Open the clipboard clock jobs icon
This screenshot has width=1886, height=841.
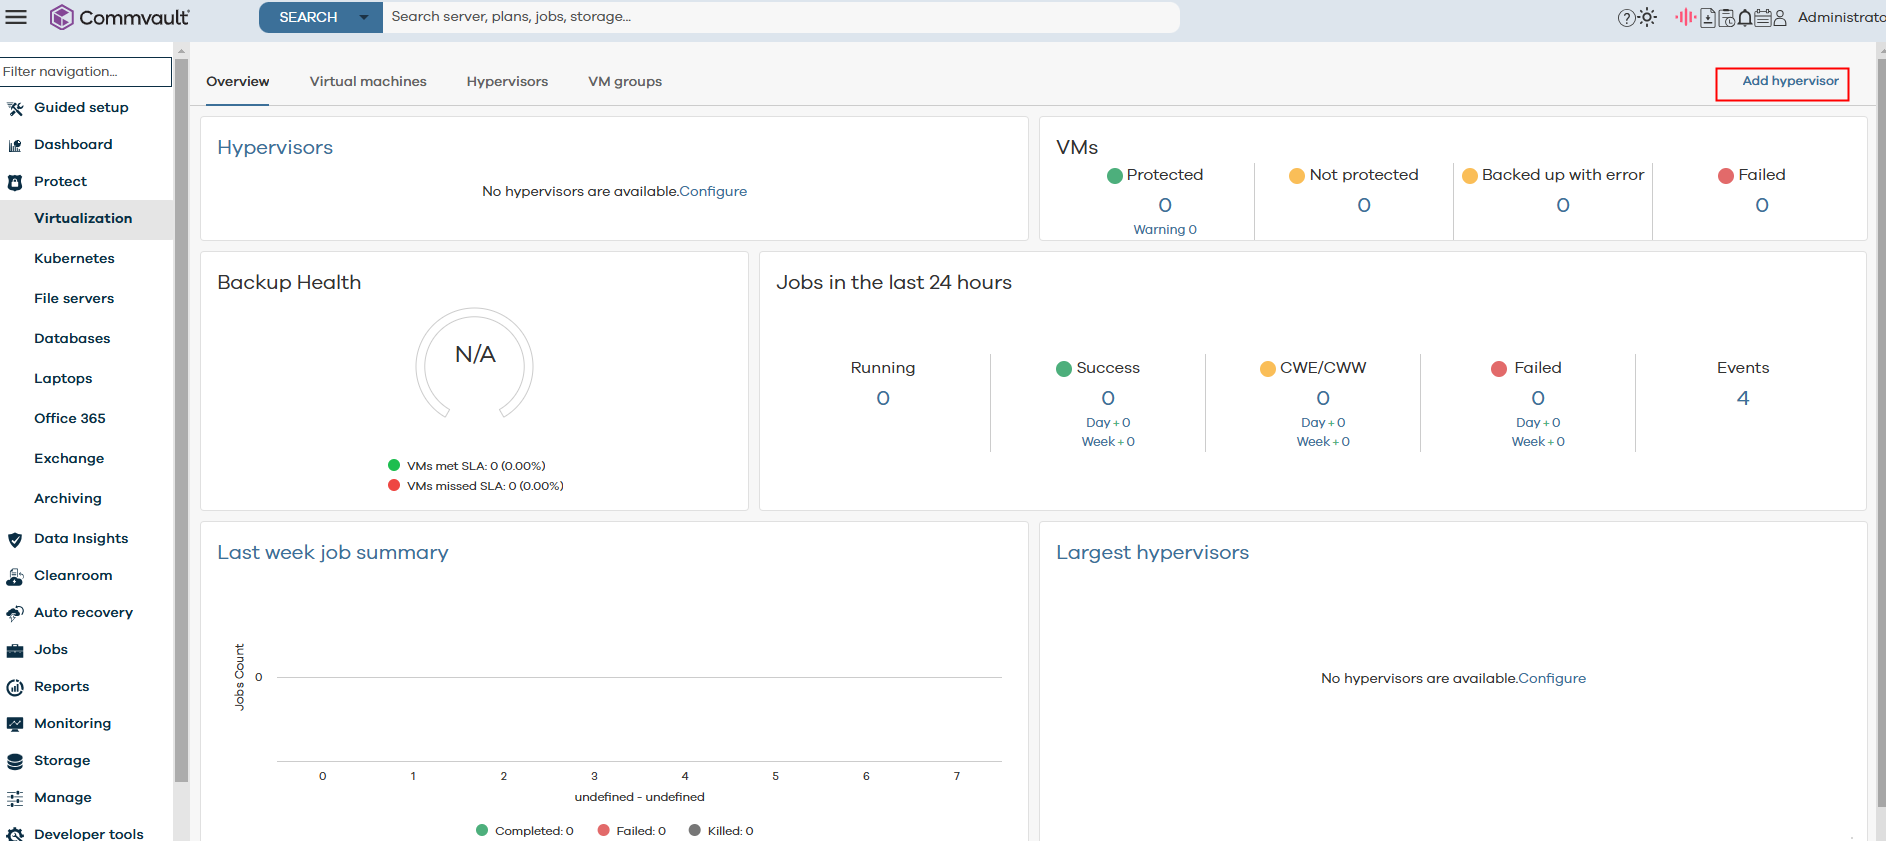pyautogui.click(x=1726, y=18)
